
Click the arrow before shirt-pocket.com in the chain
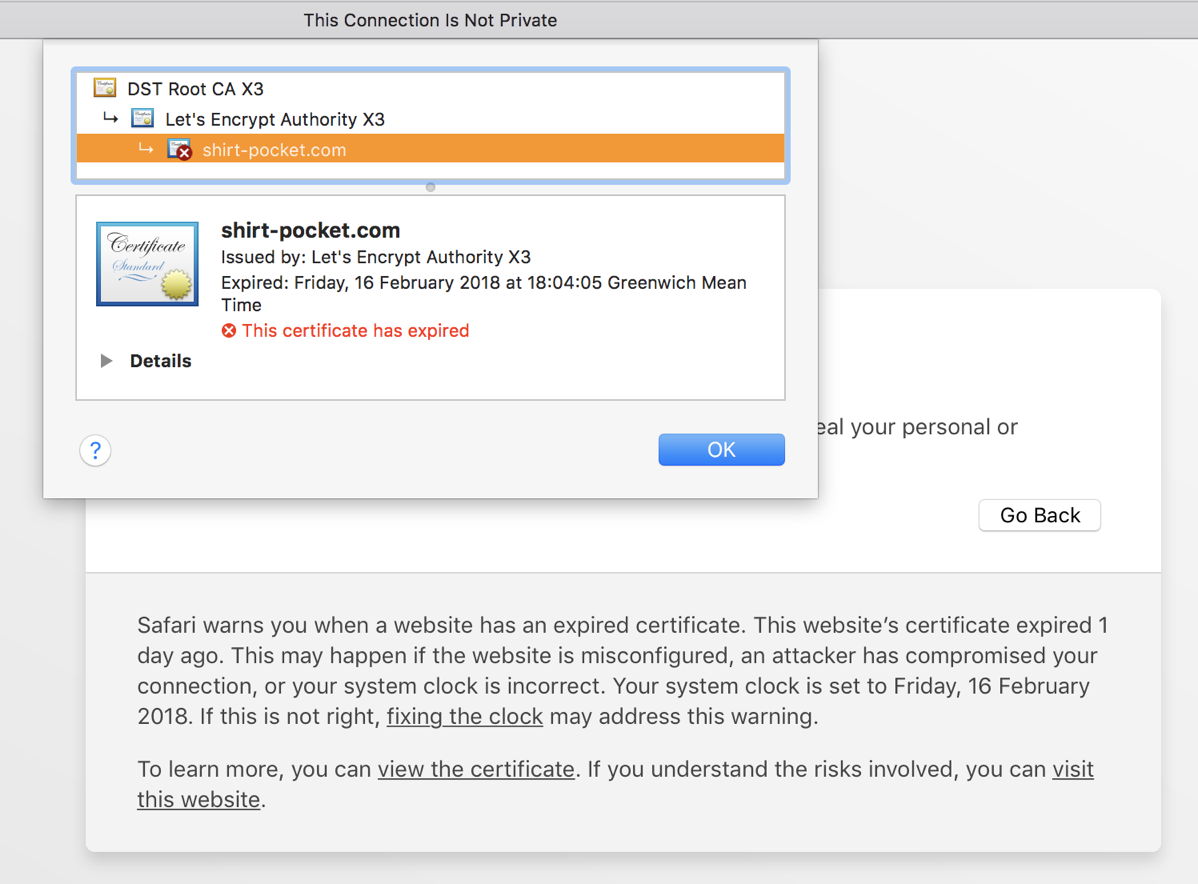click(146, 150)
